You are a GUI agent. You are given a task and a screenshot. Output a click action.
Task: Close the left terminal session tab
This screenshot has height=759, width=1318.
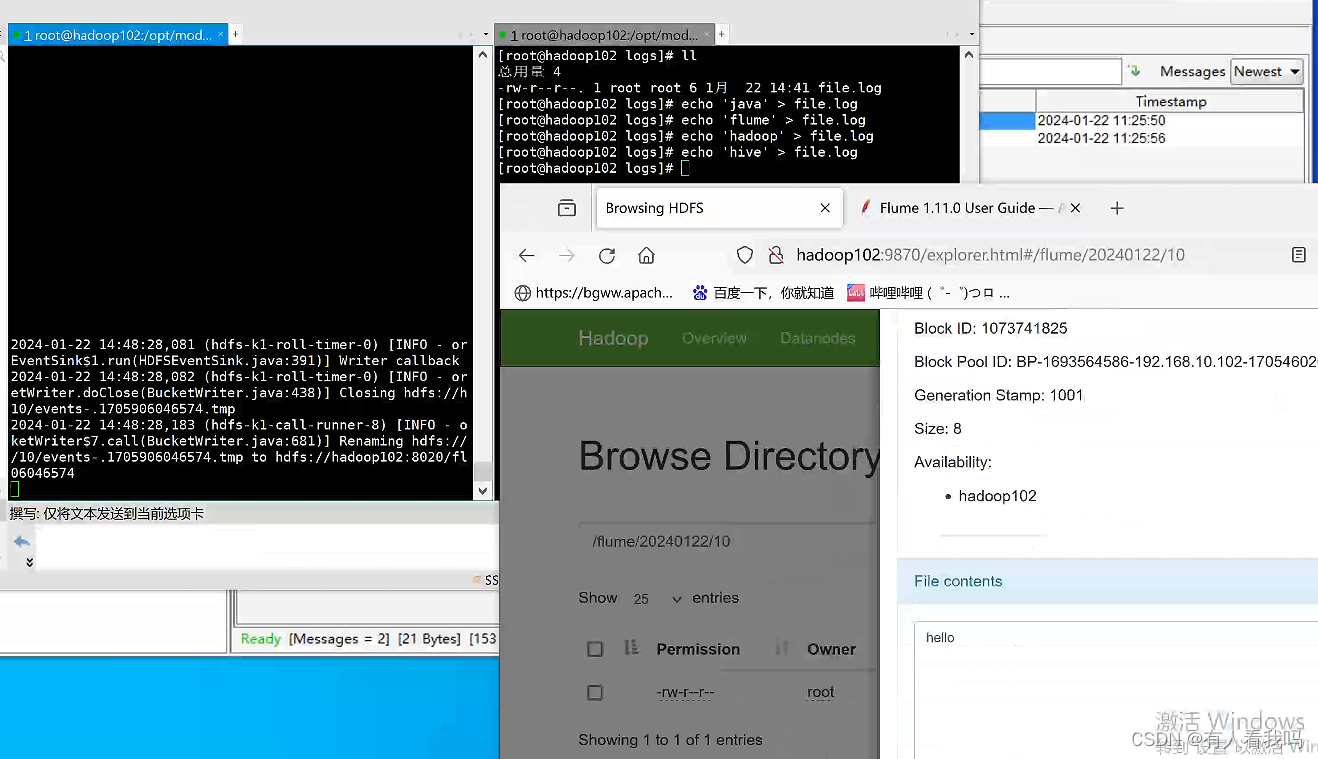point(222,35)
